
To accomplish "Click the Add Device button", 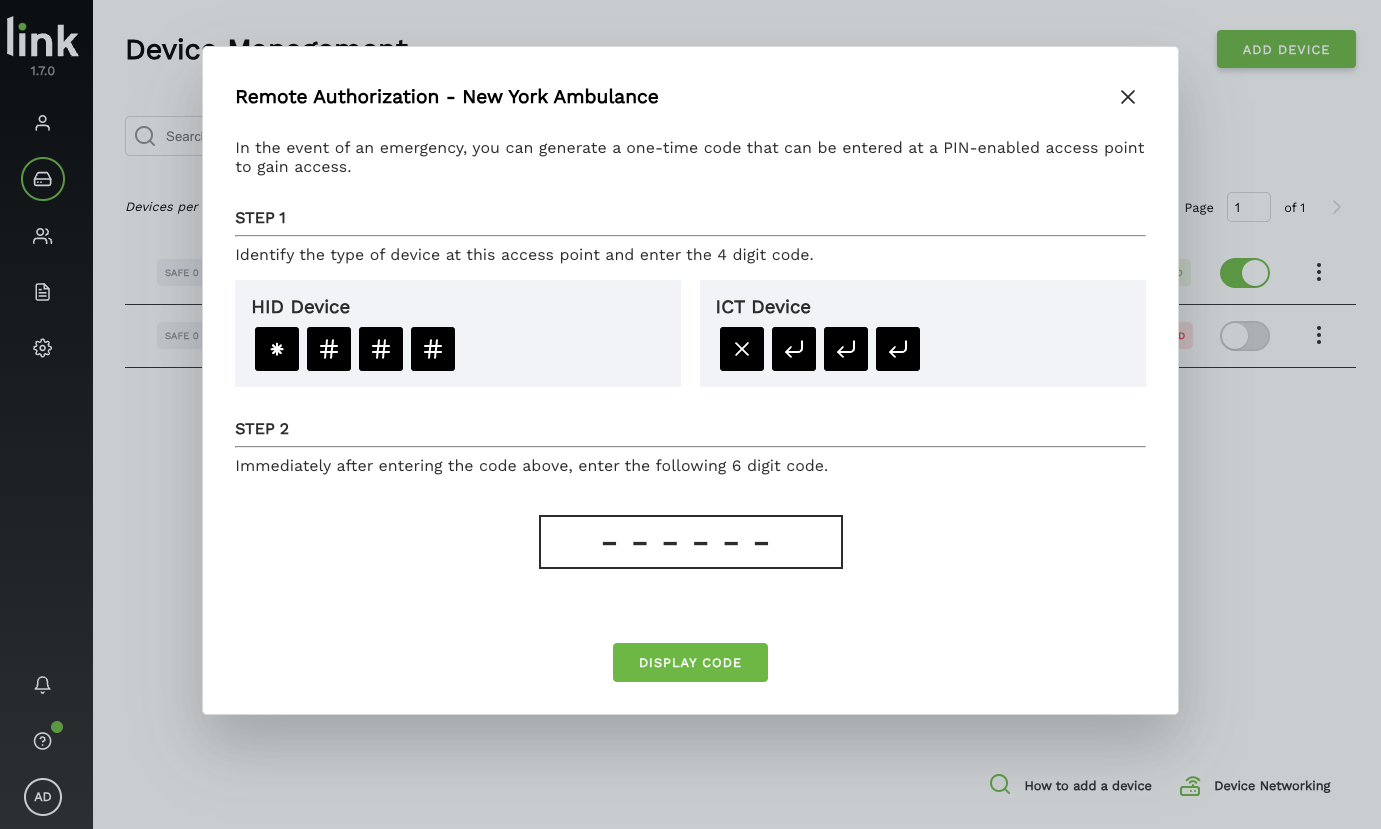I will coord(1285,49).
